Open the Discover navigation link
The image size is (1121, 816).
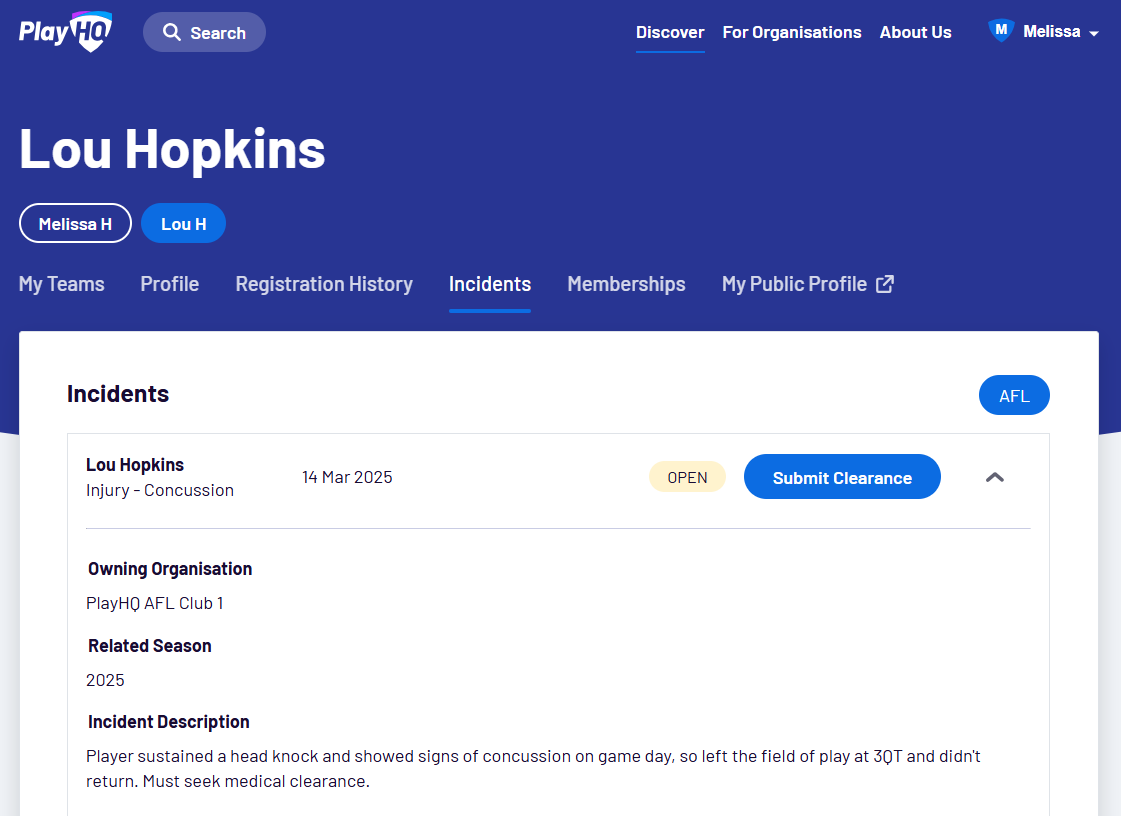[x=670, y=32]
